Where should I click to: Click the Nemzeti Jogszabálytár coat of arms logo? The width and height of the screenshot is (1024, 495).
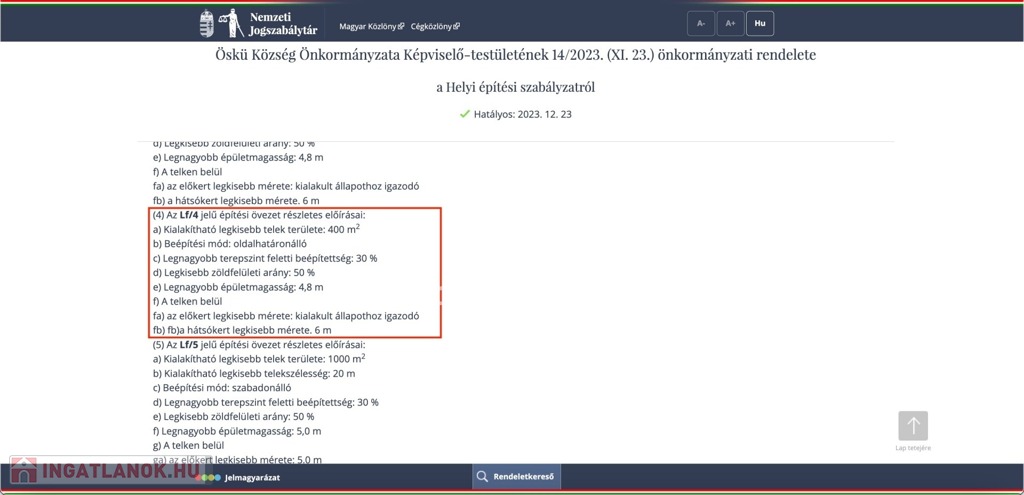pos(207,23)
